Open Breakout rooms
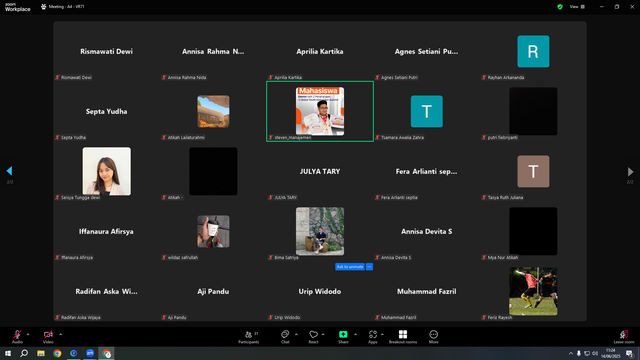Viewport: 640px width, 360px height. [x=403, y=337]
